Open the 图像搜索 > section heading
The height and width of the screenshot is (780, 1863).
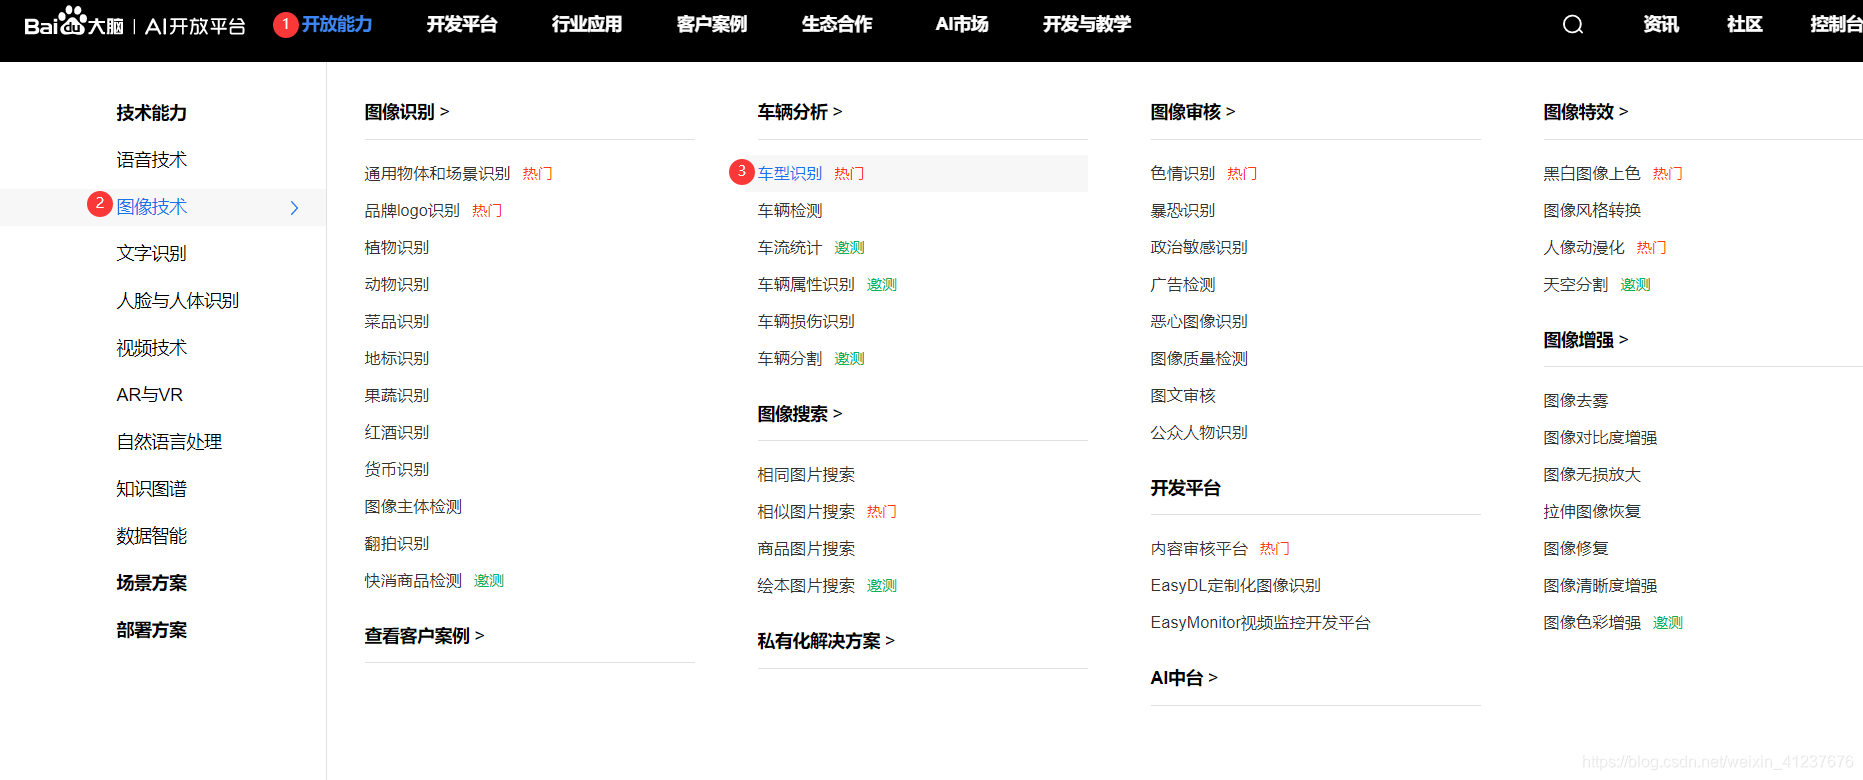click(800, 414)
